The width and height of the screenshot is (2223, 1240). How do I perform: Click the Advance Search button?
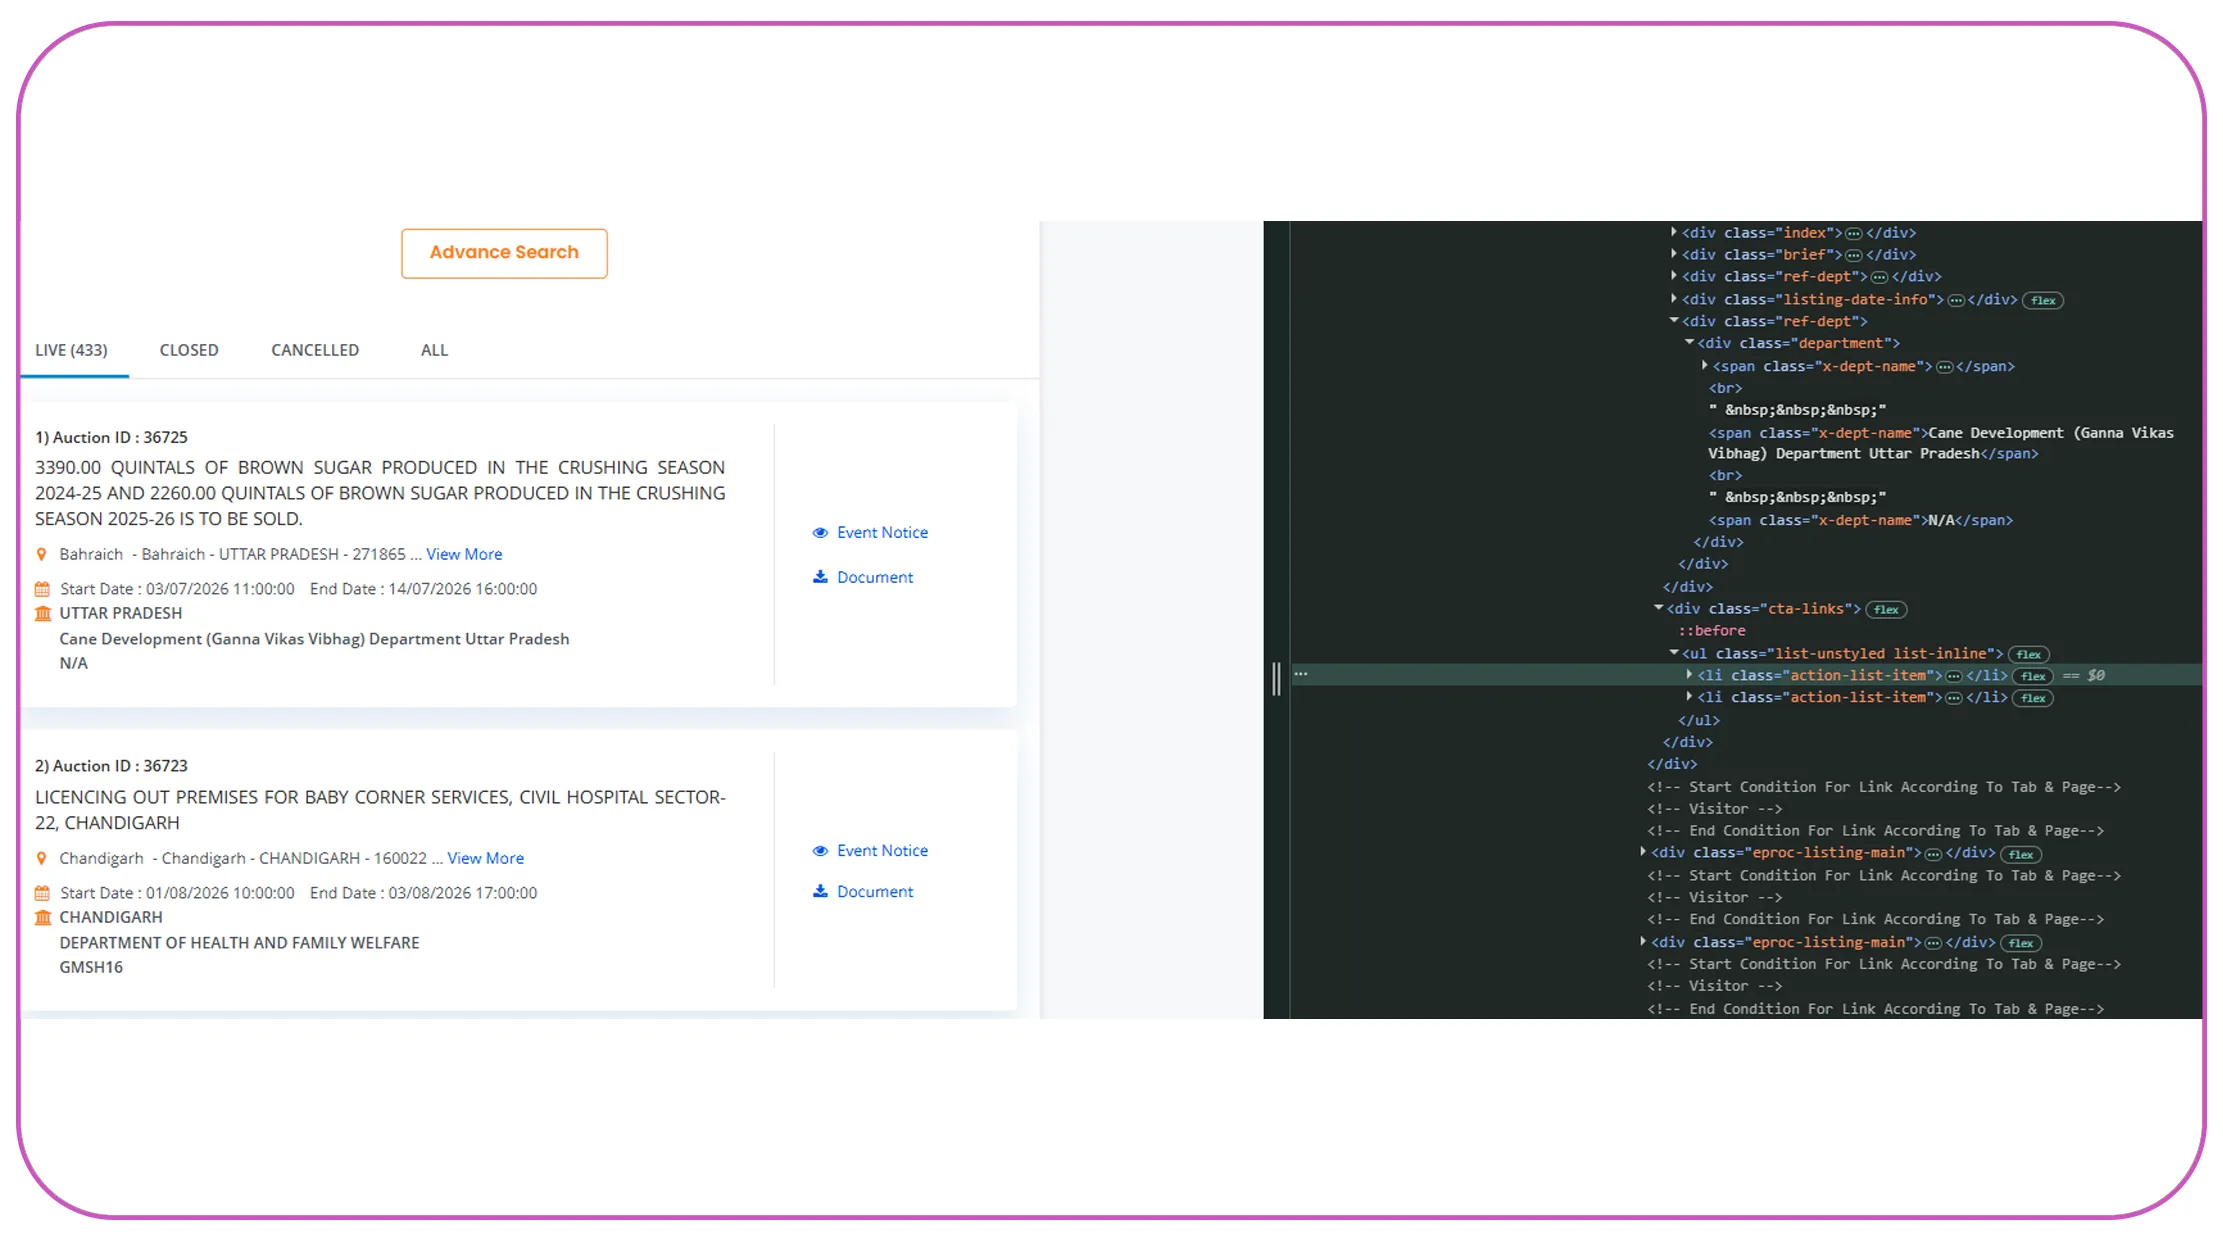(504, 253)
